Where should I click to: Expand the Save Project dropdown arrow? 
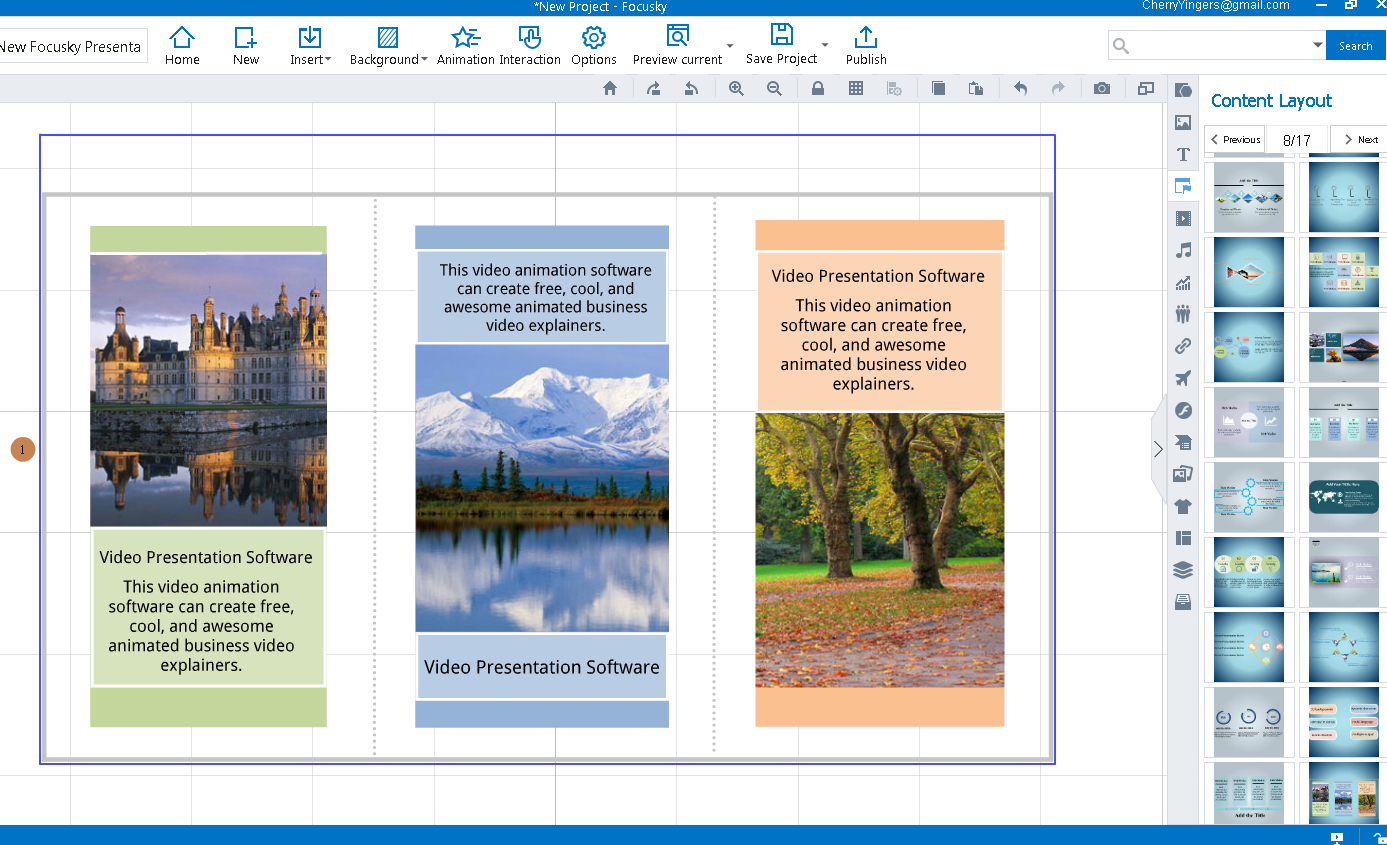[x=823, y=46]
